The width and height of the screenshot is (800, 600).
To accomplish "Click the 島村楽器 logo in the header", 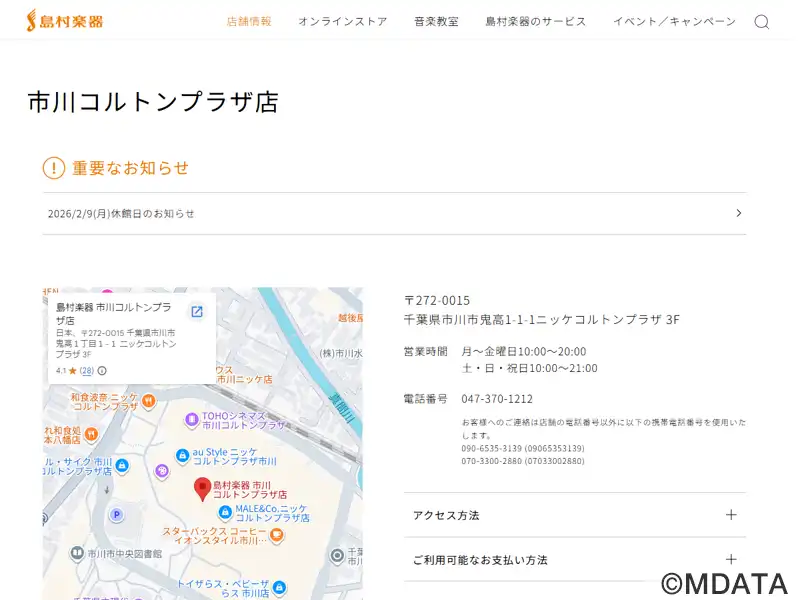I will coord(64,21).
